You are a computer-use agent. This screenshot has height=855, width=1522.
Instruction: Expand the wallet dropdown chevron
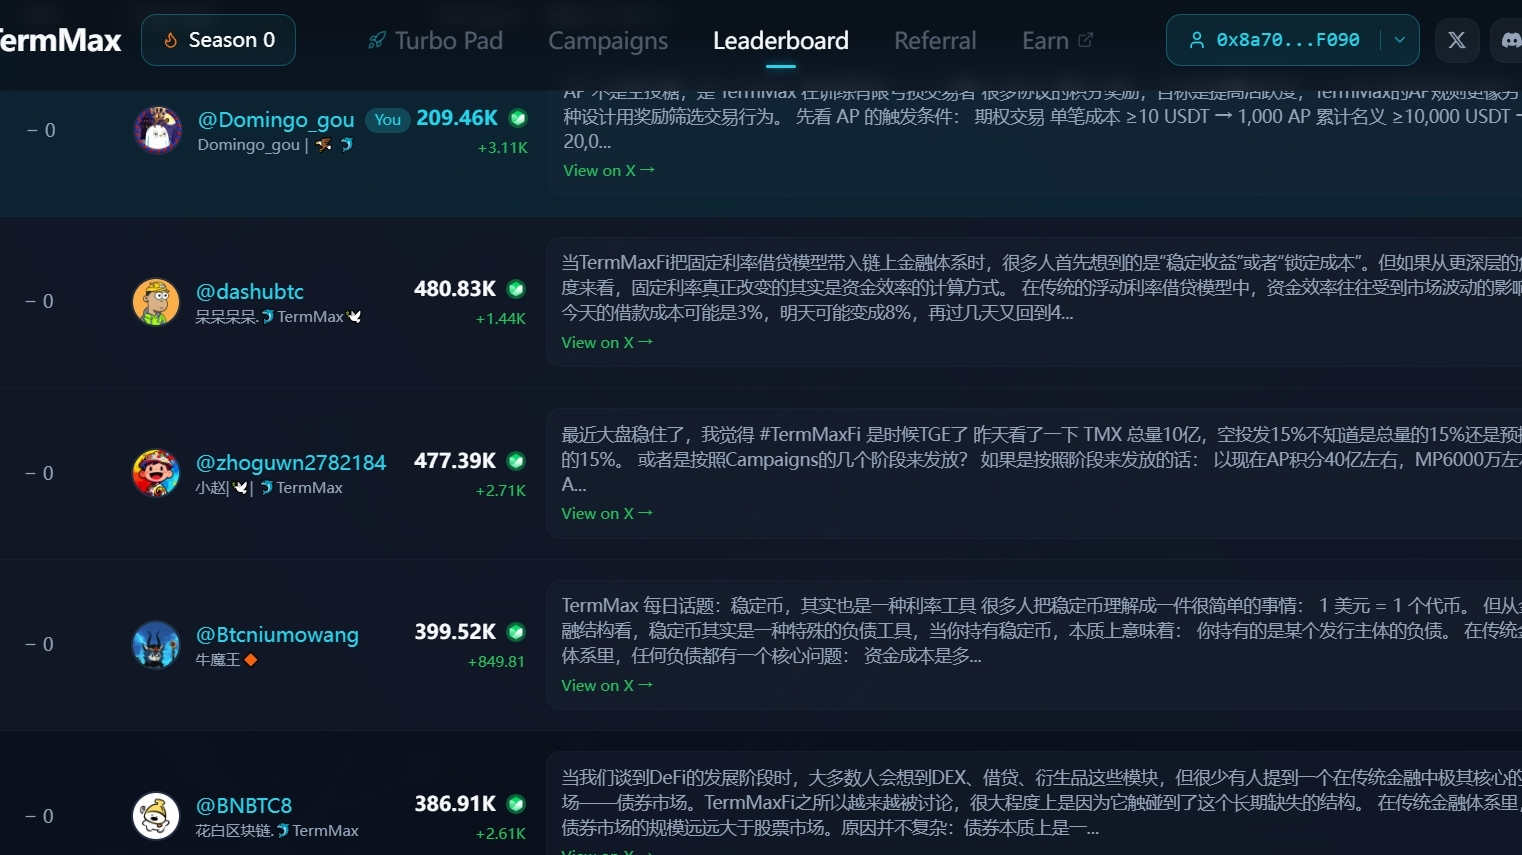(1400, 40)
